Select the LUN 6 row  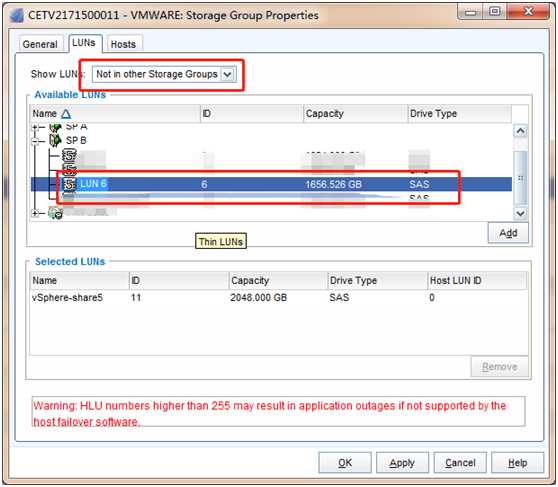click(x=271, y=184)
